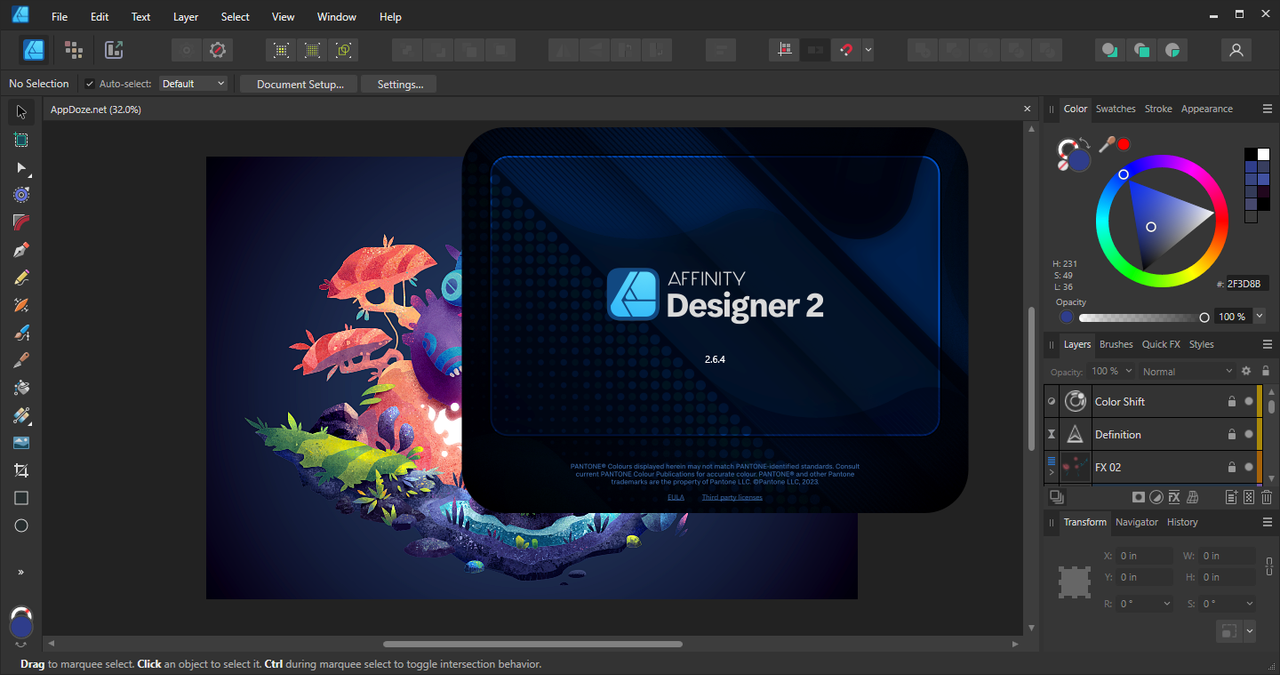Delete layer with the trash icon
The width and height of the screenshot is (1280, 675).
[x=1267, y=497]
